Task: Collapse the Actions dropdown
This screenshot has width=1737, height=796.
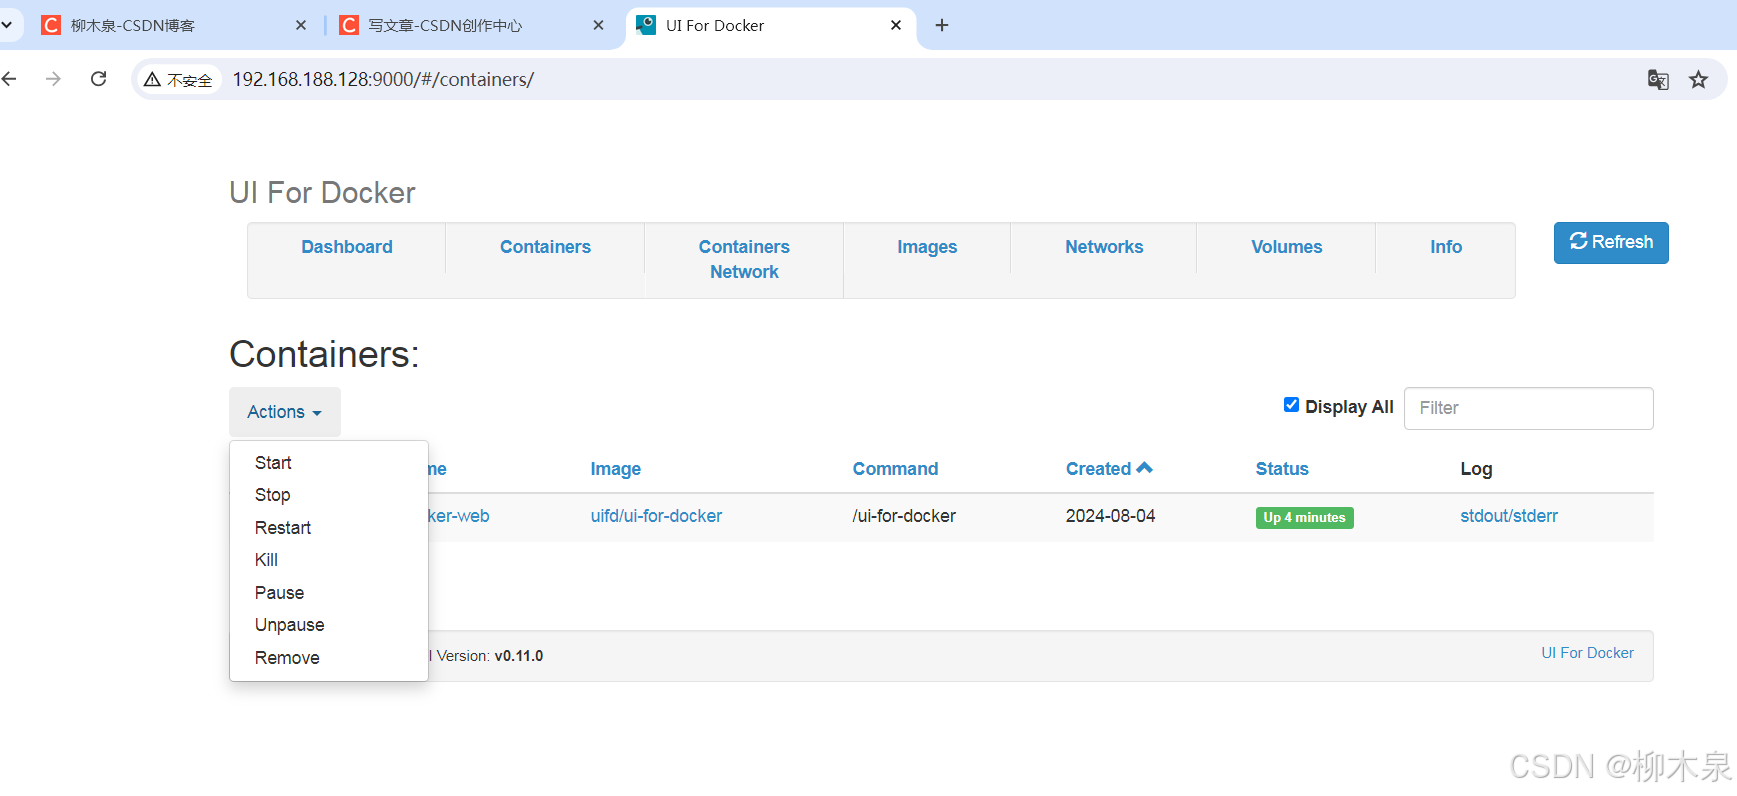Action: pyautogui.click(x=285, y=412)
